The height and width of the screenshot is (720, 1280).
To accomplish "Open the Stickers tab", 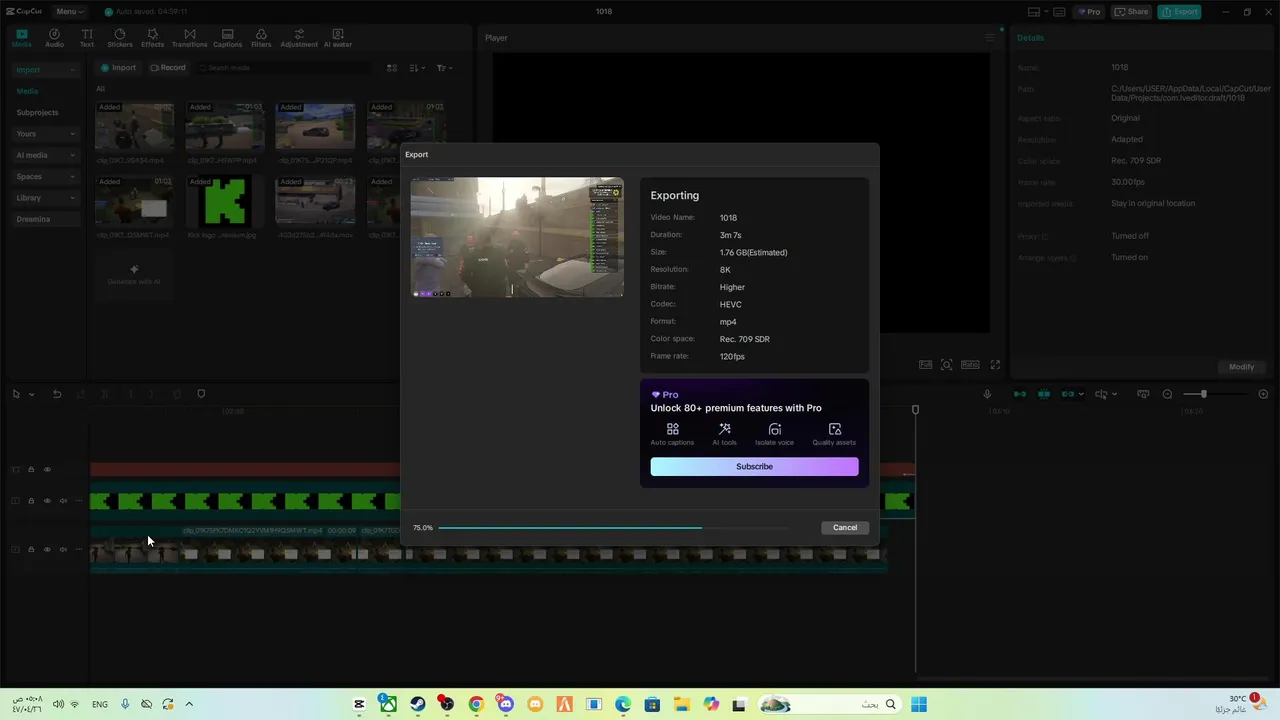I will pyautogui.click(x=120, y=38).
